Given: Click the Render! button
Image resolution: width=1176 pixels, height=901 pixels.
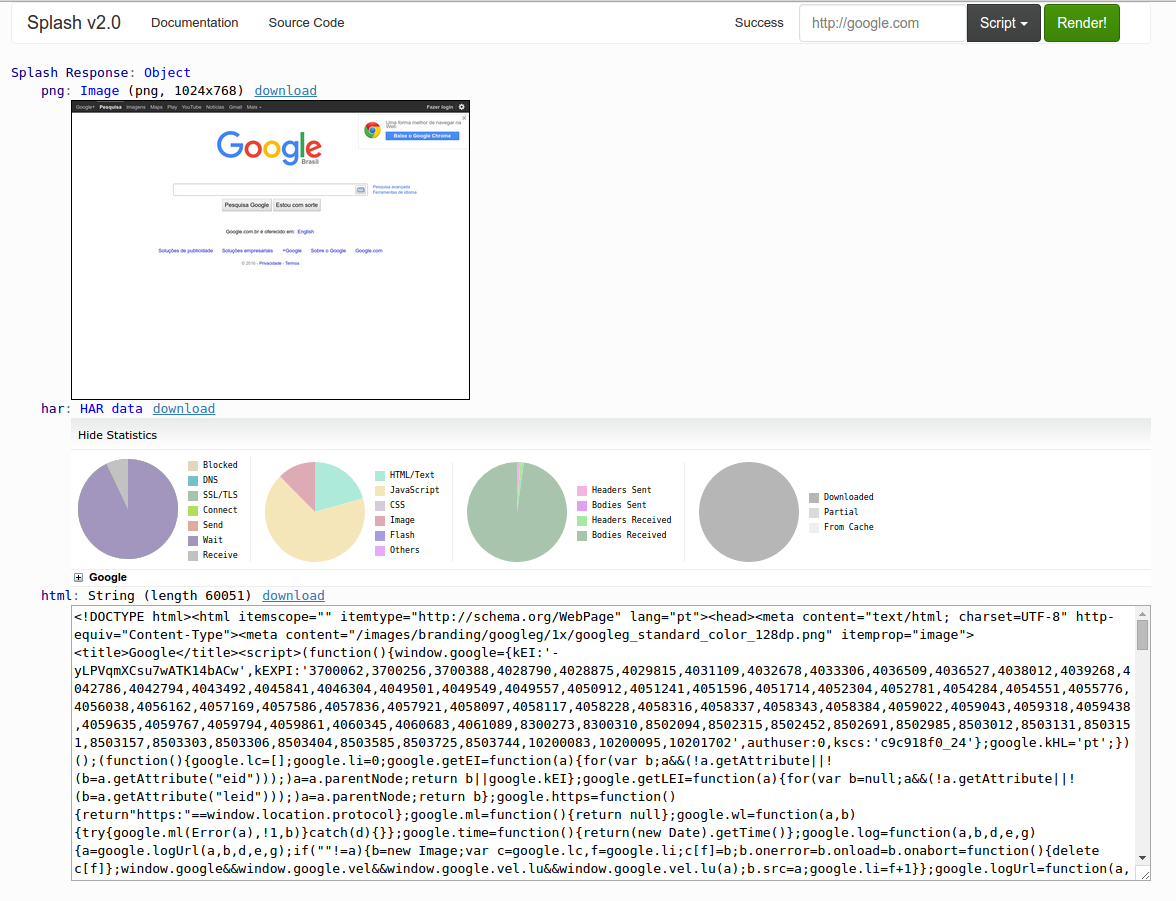Looking at the screenshot, I should click(x=1082, y=23).
